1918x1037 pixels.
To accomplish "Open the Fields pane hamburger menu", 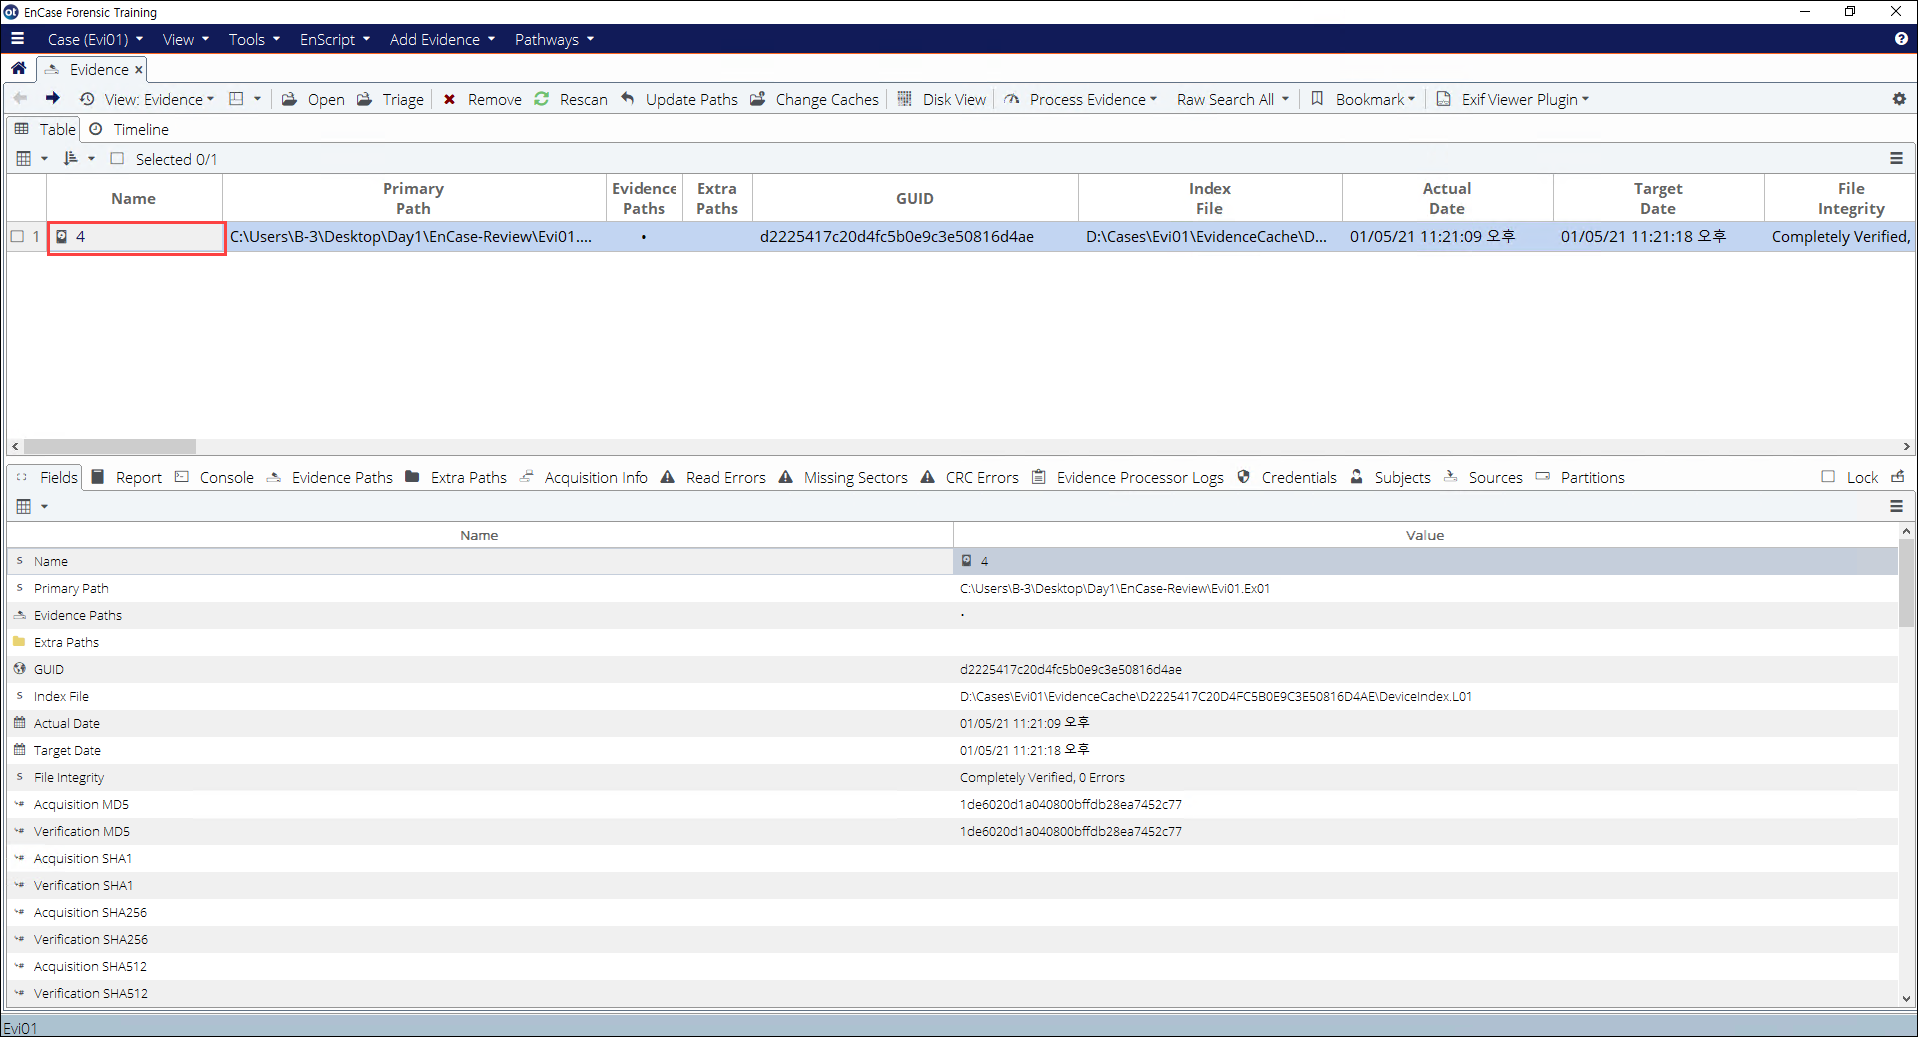I will pyautogui.click(x=1896, y=506).
